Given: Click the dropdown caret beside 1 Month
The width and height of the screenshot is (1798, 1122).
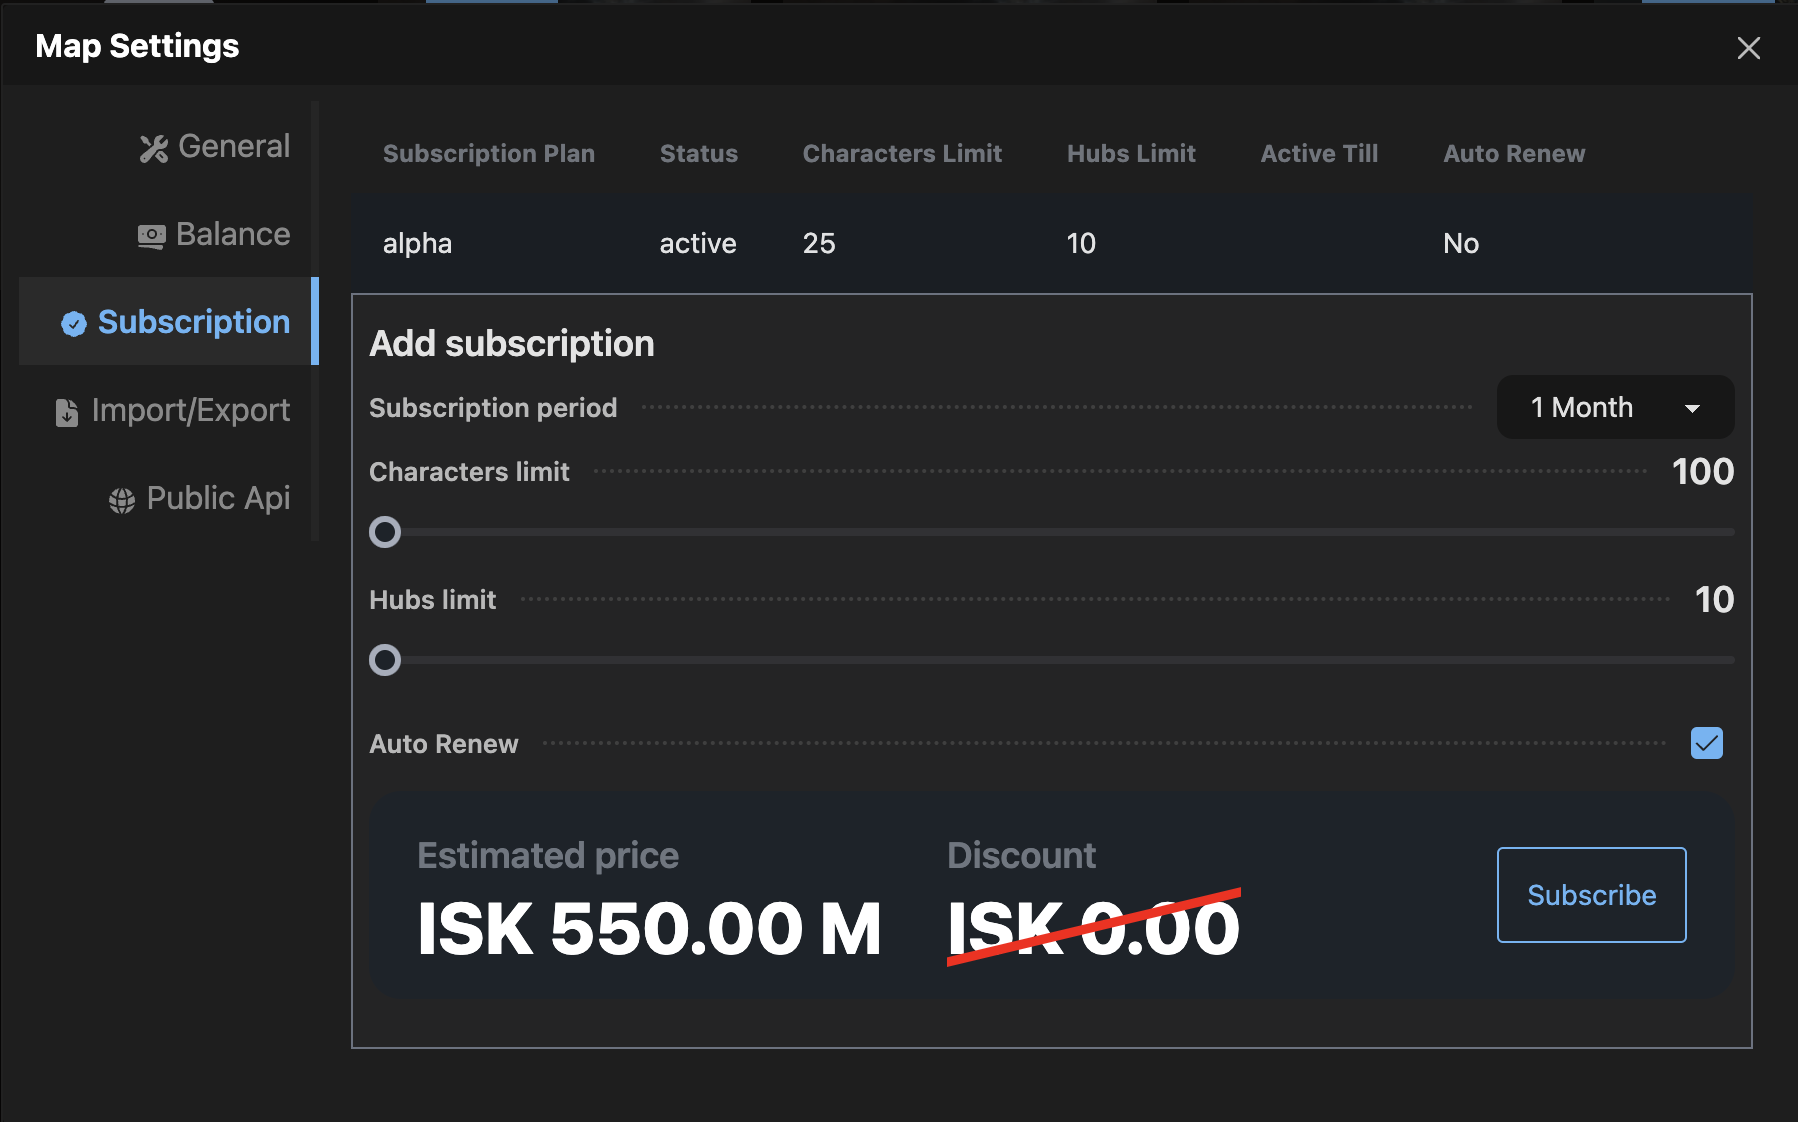Looking at the screenshot, I should tap(1693, 407).
